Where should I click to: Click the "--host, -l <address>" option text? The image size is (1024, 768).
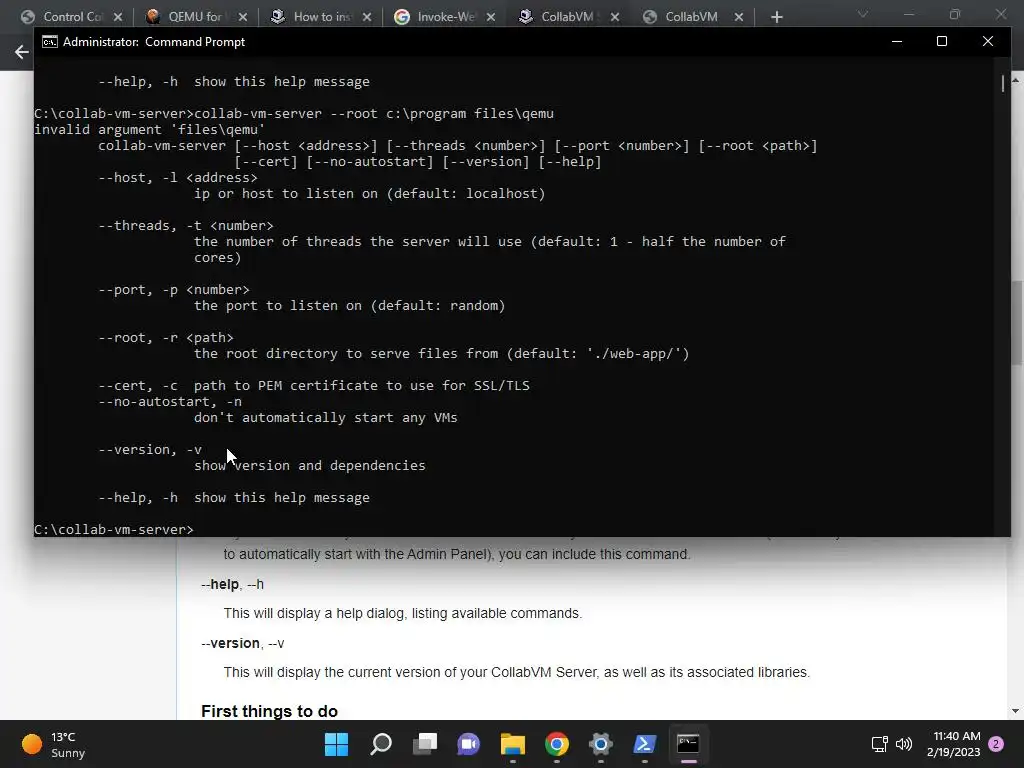point(178,178)
